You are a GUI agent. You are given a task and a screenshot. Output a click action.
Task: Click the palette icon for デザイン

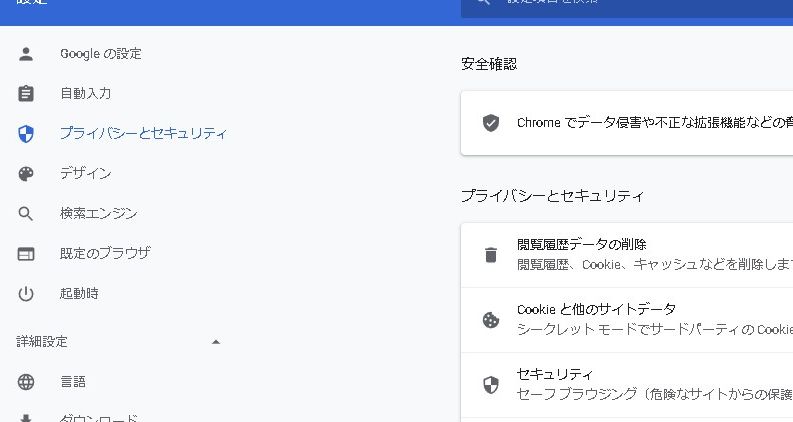click(x=26, y=174)
